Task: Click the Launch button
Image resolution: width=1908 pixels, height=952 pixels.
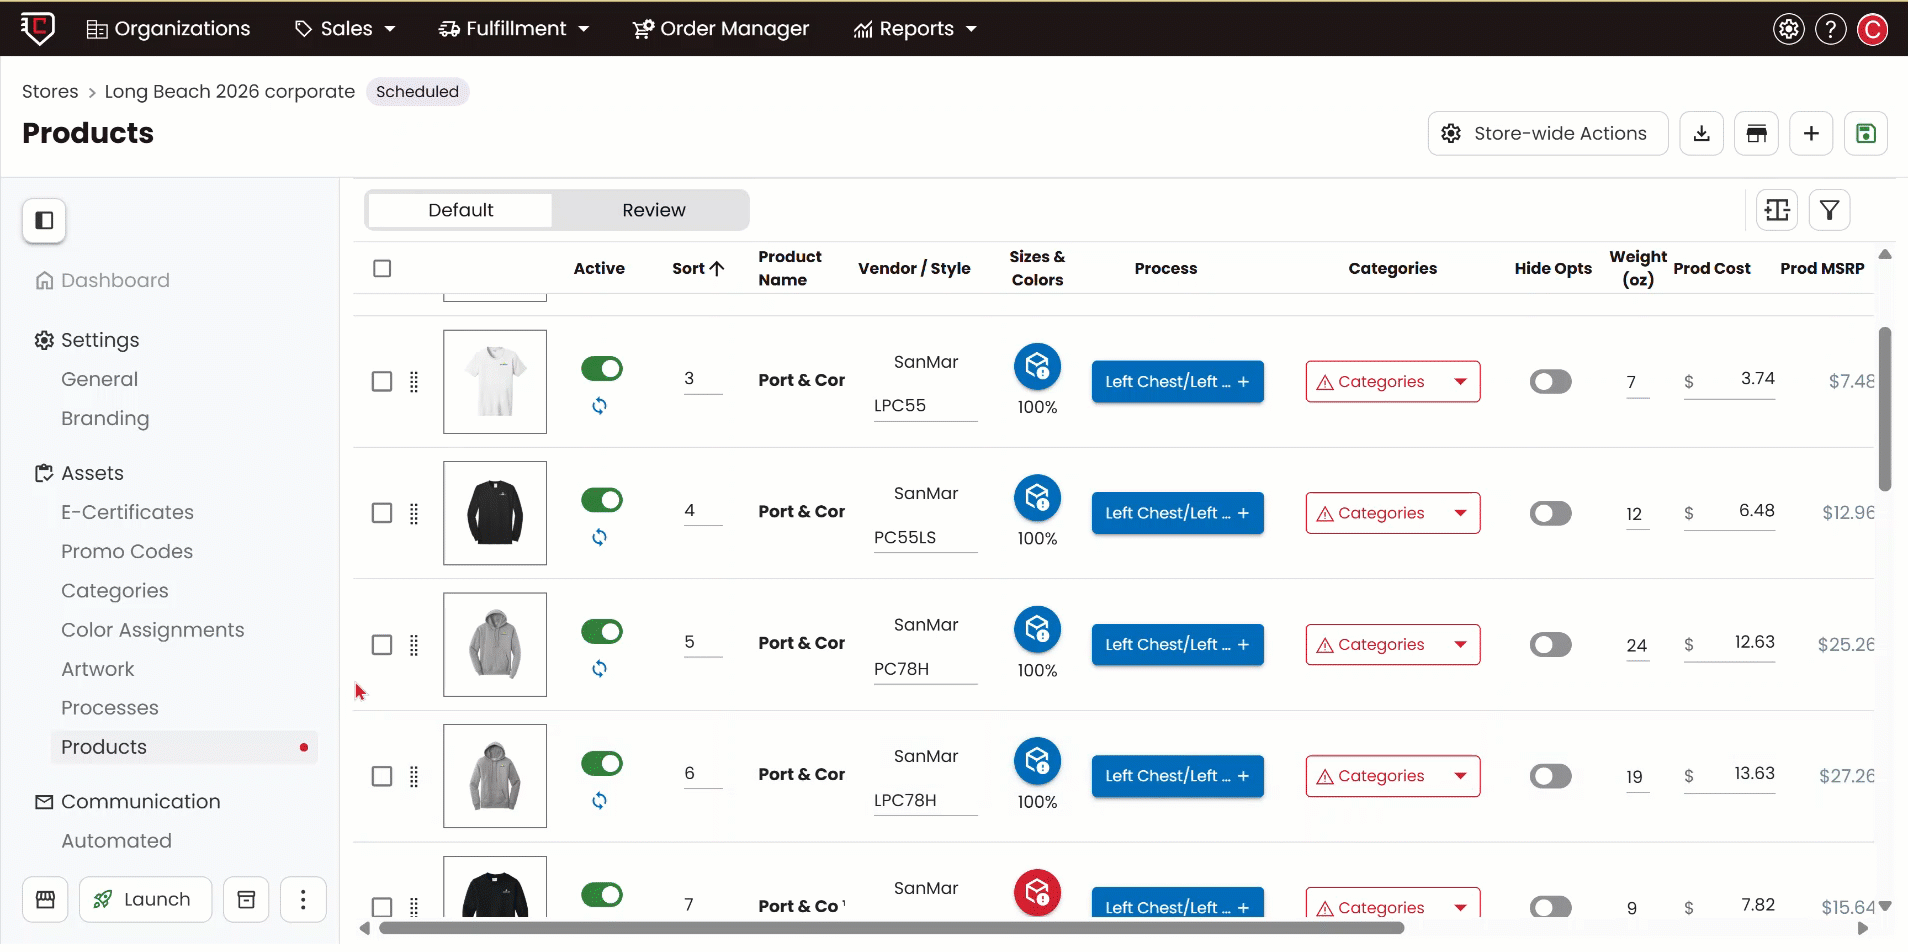Action: coord(146,899)
